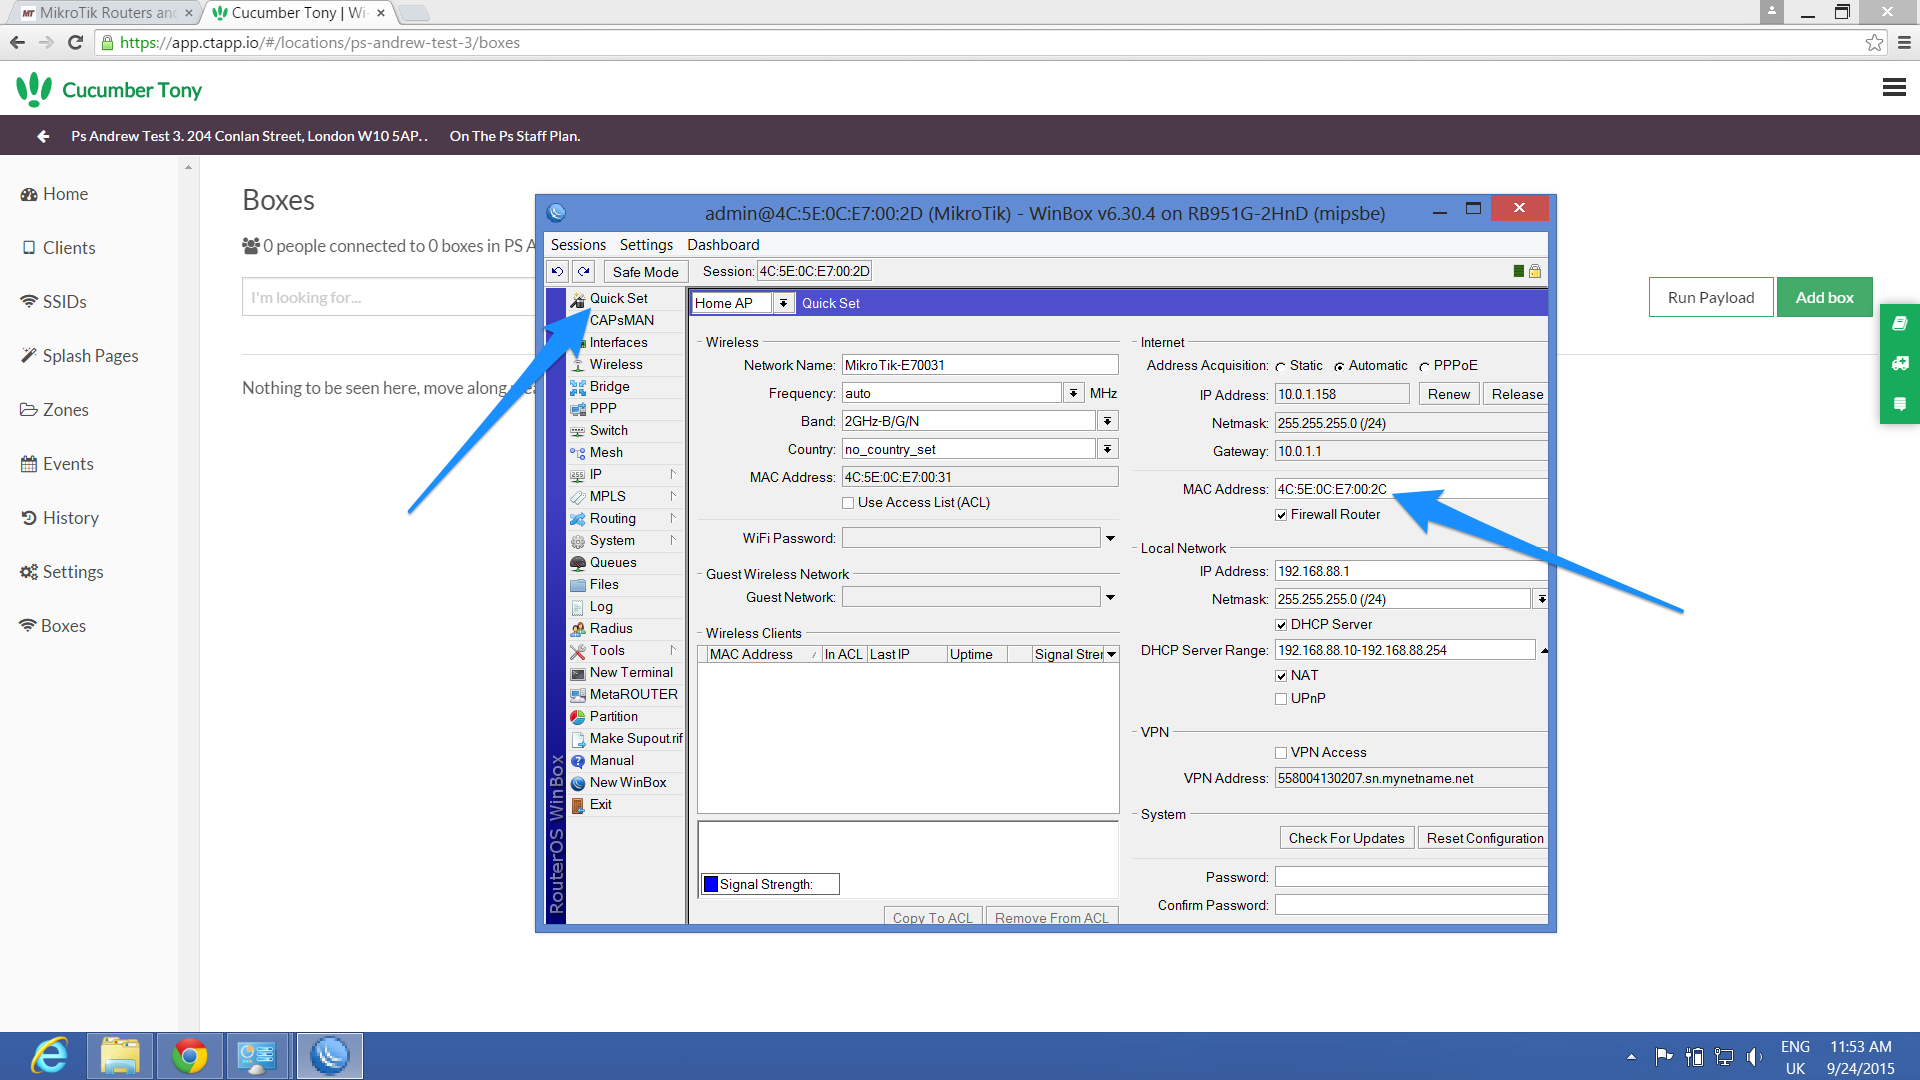Toggle the Firewall Router checkbox
This screenshot has height=1080, width=1920.
1281,515
